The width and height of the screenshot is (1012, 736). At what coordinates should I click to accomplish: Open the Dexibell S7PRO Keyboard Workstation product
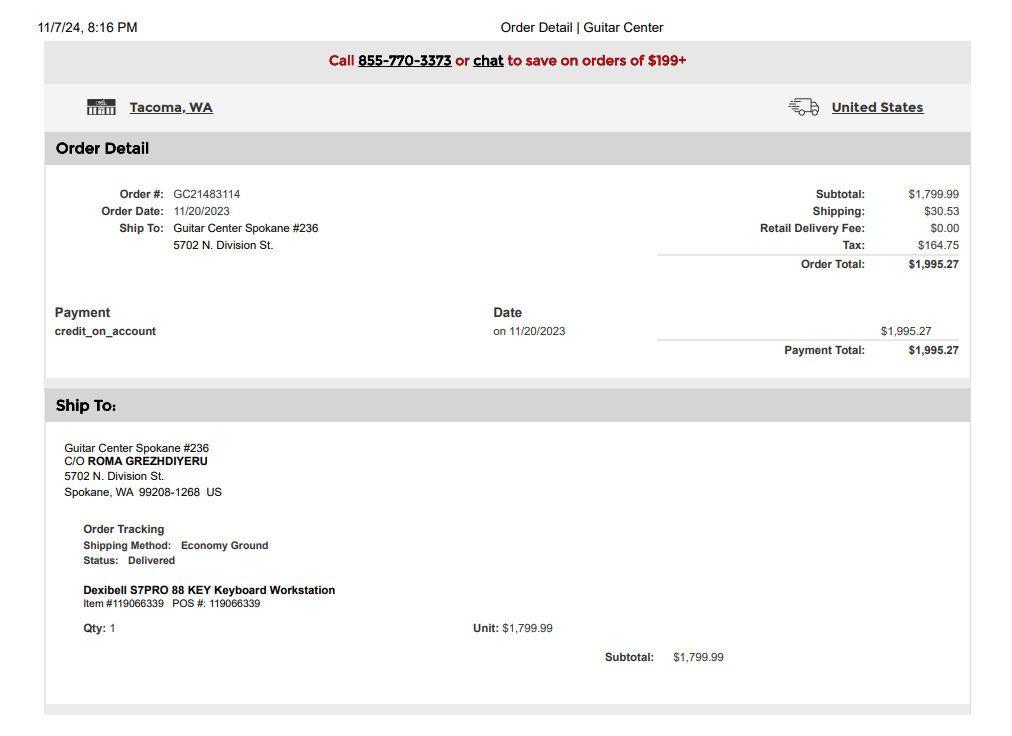point(209,590)
